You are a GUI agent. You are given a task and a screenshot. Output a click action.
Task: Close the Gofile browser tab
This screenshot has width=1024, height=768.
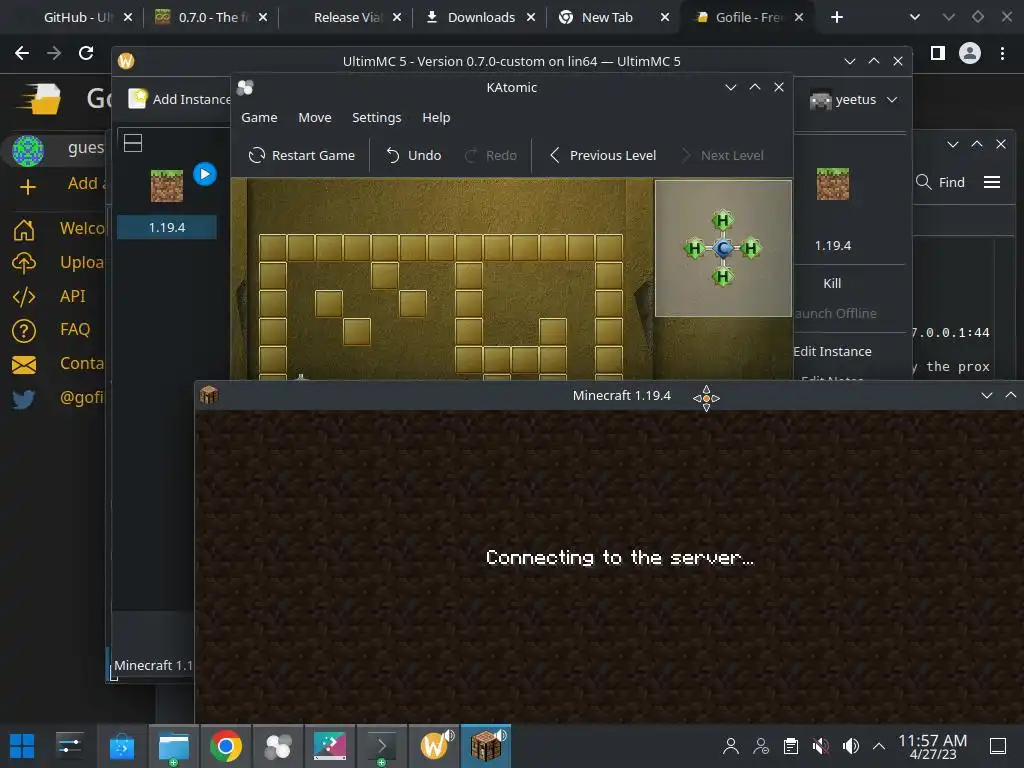pos(799,18)
